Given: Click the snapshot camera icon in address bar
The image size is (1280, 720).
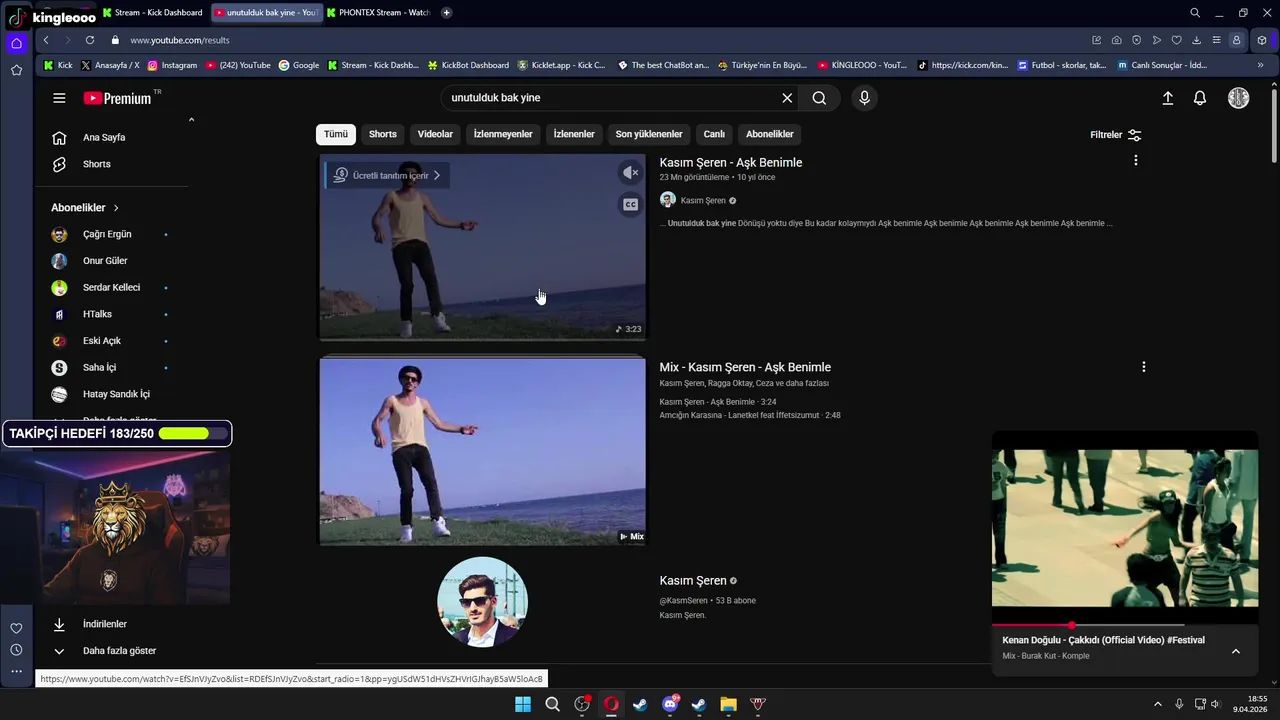Looking at the screenshot, I should (x=1116, y=40).
